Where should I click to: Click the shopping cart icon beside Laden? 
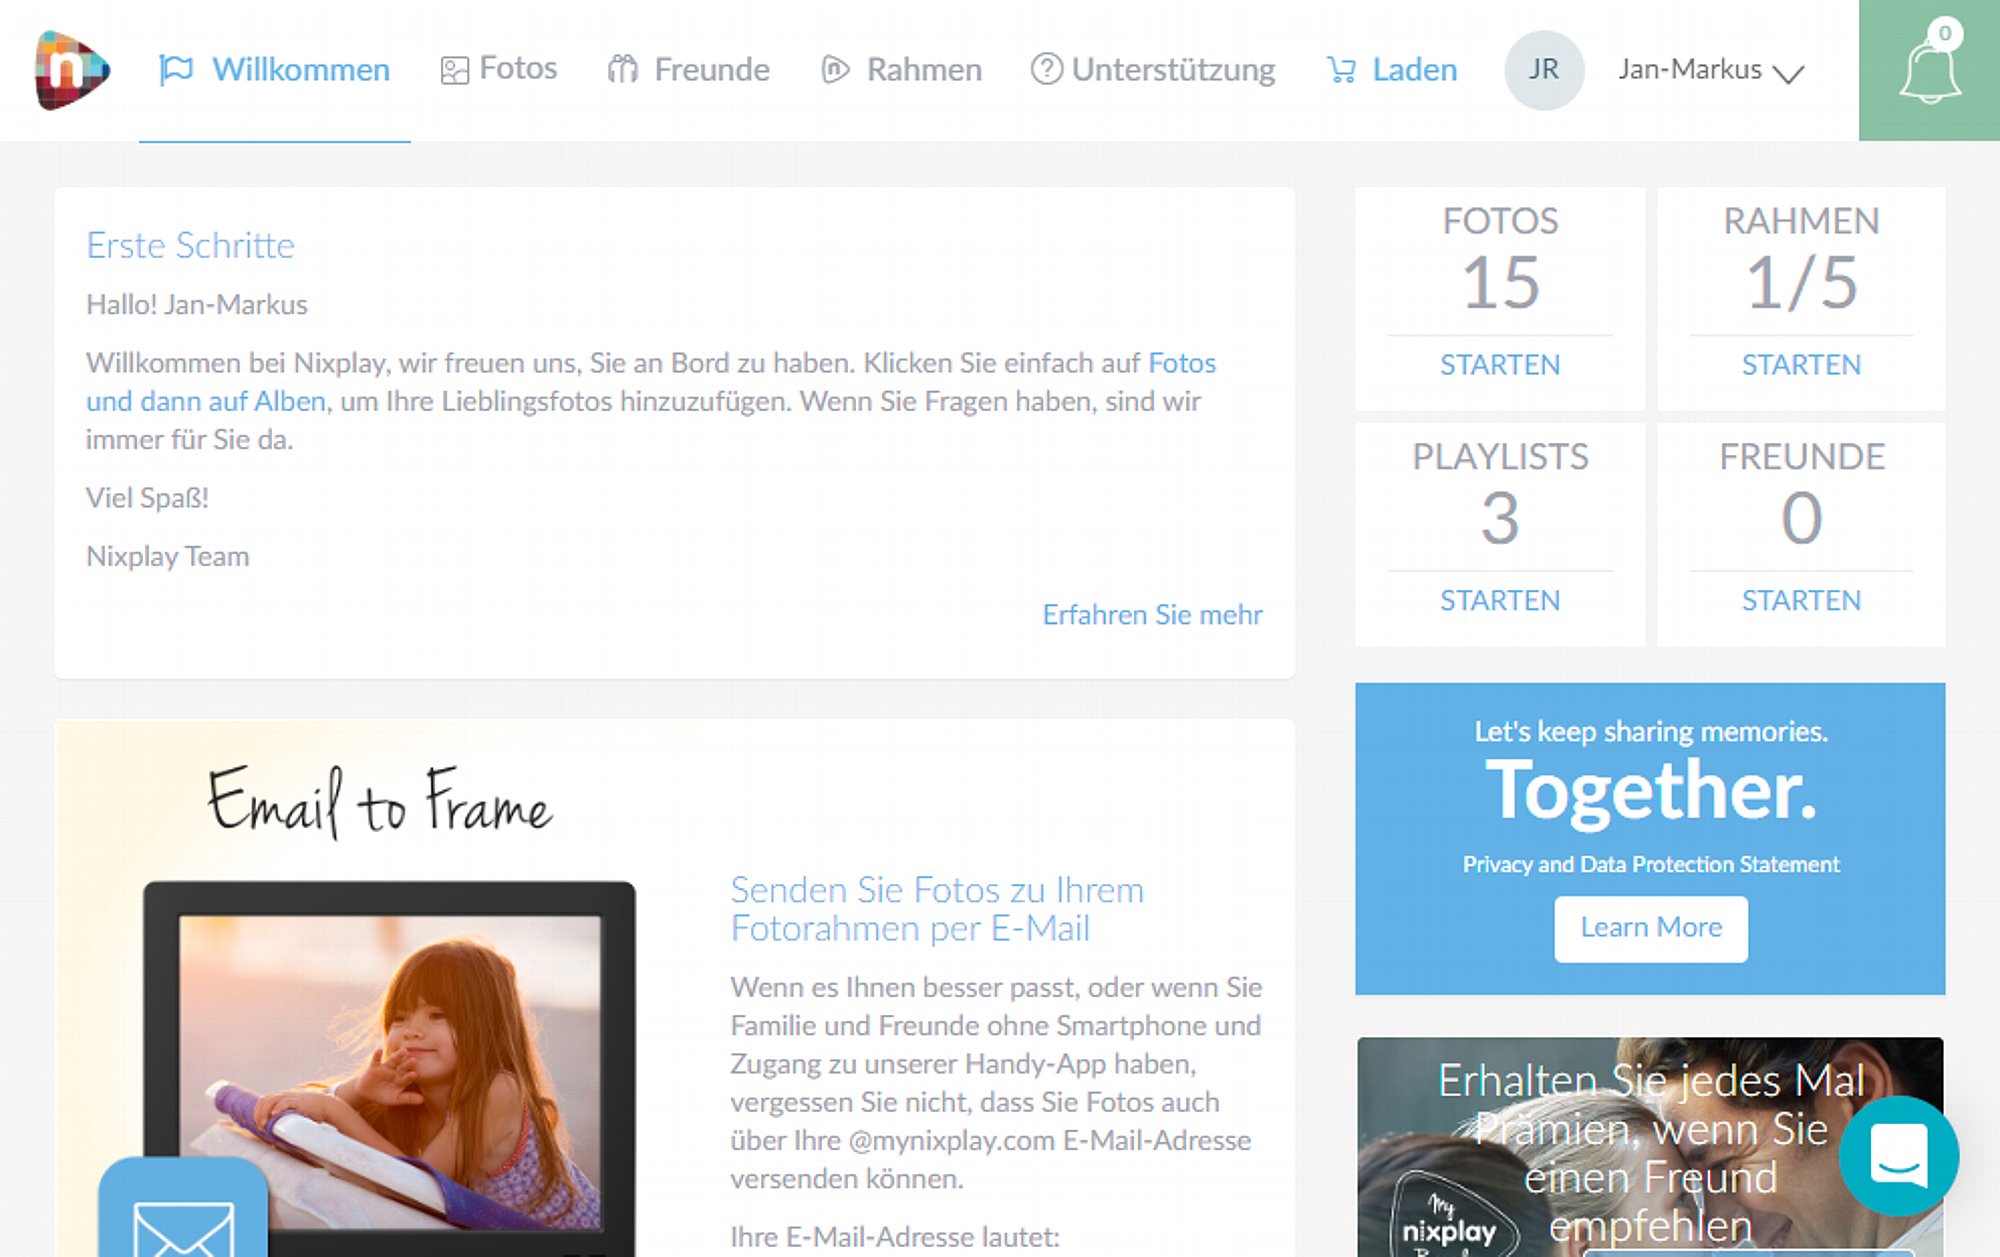[x=1341, y=69]
